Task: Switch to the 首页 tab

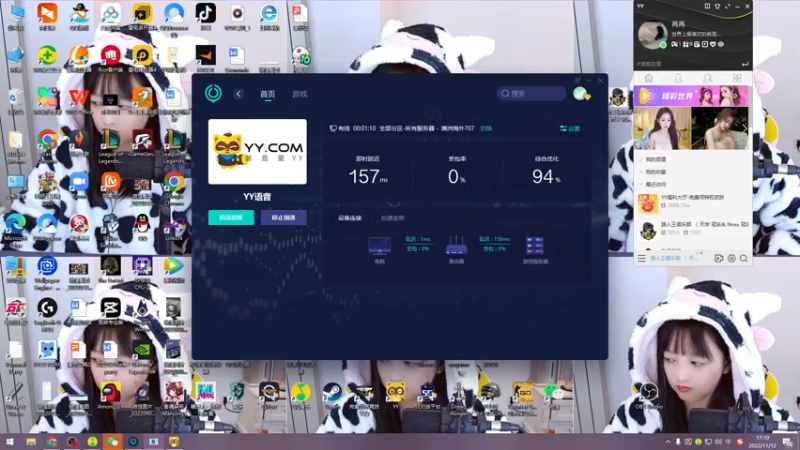Action: pyautogui.click(x=267, y=94)
